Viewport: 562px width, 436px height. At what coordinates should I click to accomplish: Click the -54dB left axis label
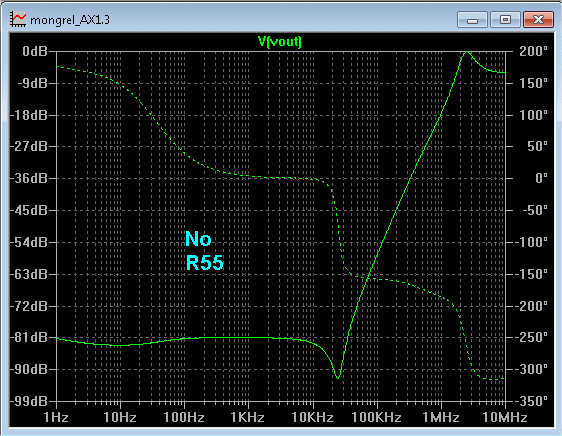(x=29, y=242)
